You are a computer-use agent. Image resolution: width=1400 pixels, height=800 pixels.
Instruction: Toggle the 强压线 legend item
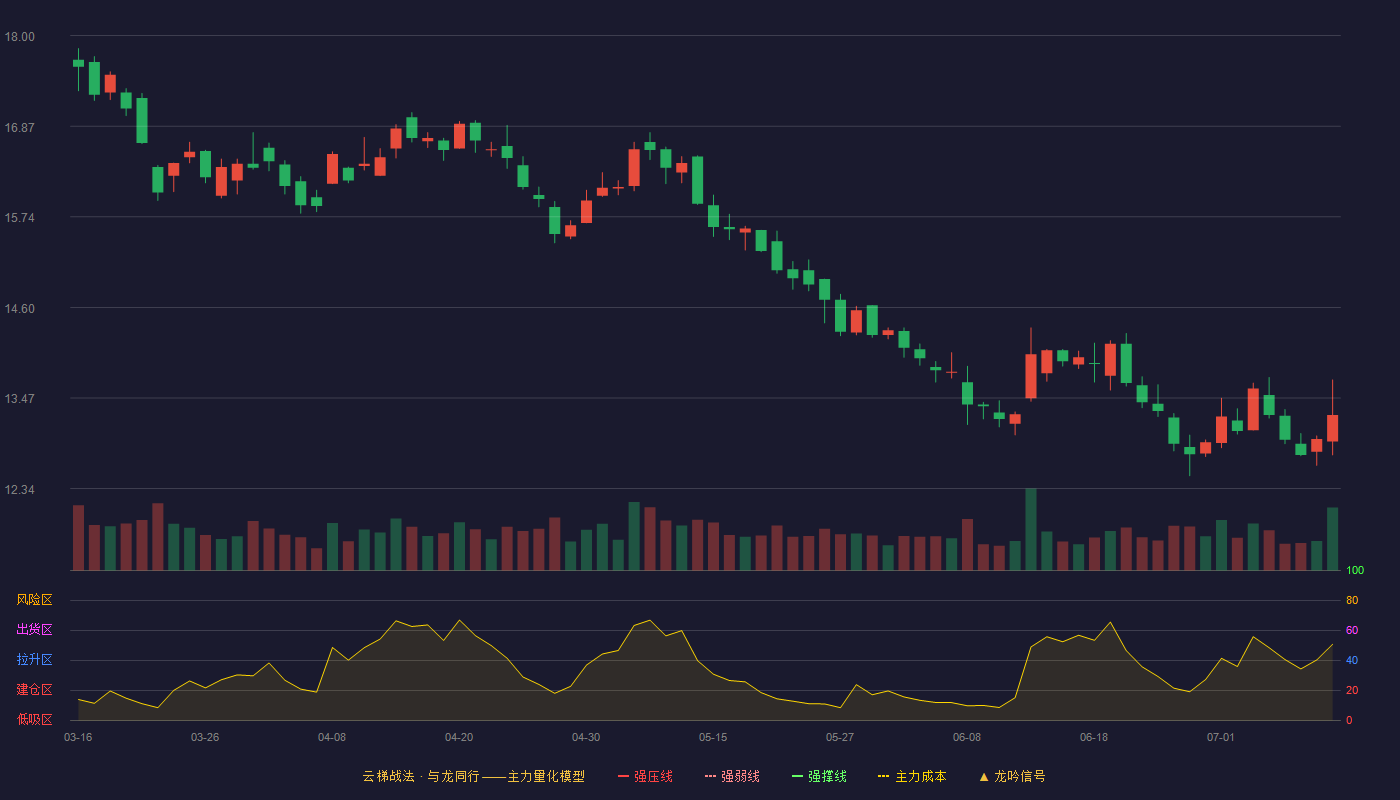pyautogui.click(x=645, y=776)
